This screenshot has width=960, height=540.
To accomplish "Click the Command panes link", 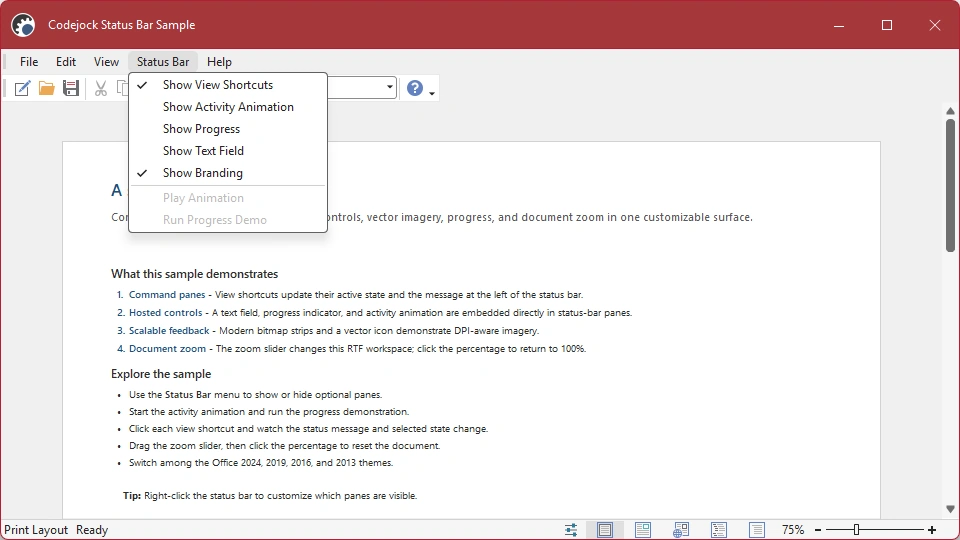I will [167, 294].
